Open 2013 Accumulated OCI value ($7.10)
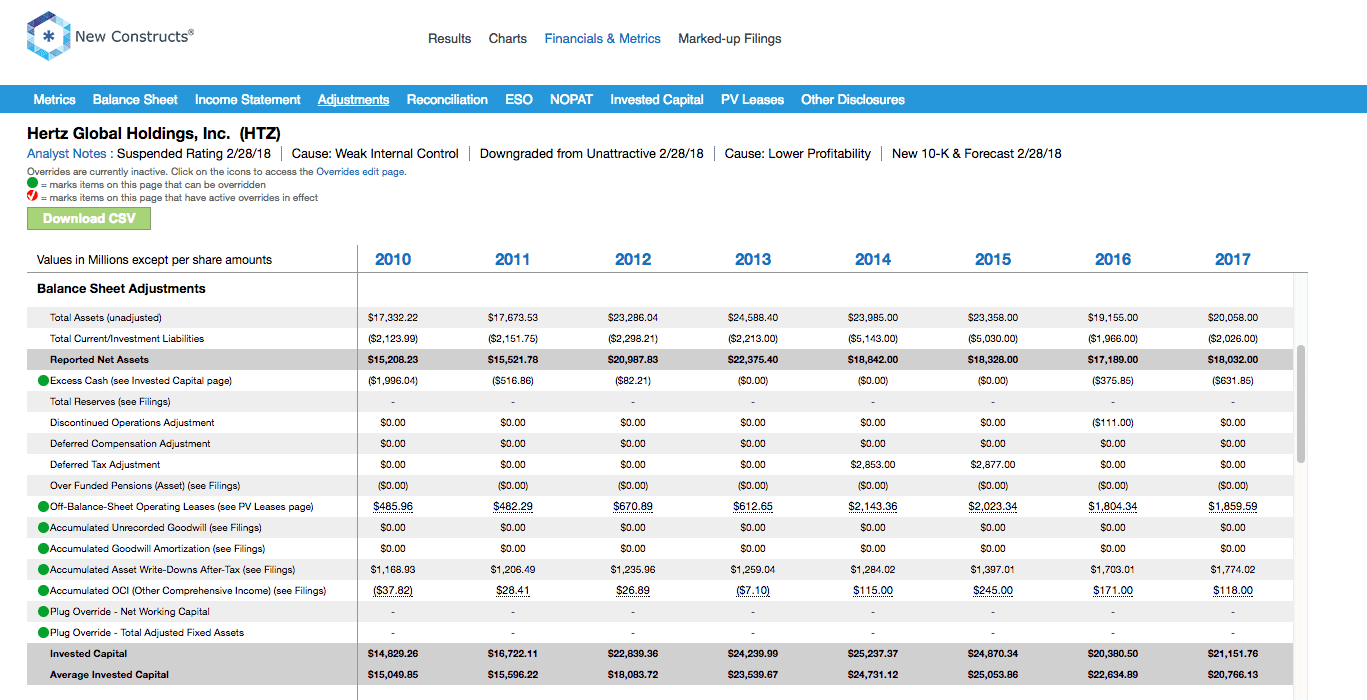The height and width of the screenshot is (700, 1367). [753, 591]
